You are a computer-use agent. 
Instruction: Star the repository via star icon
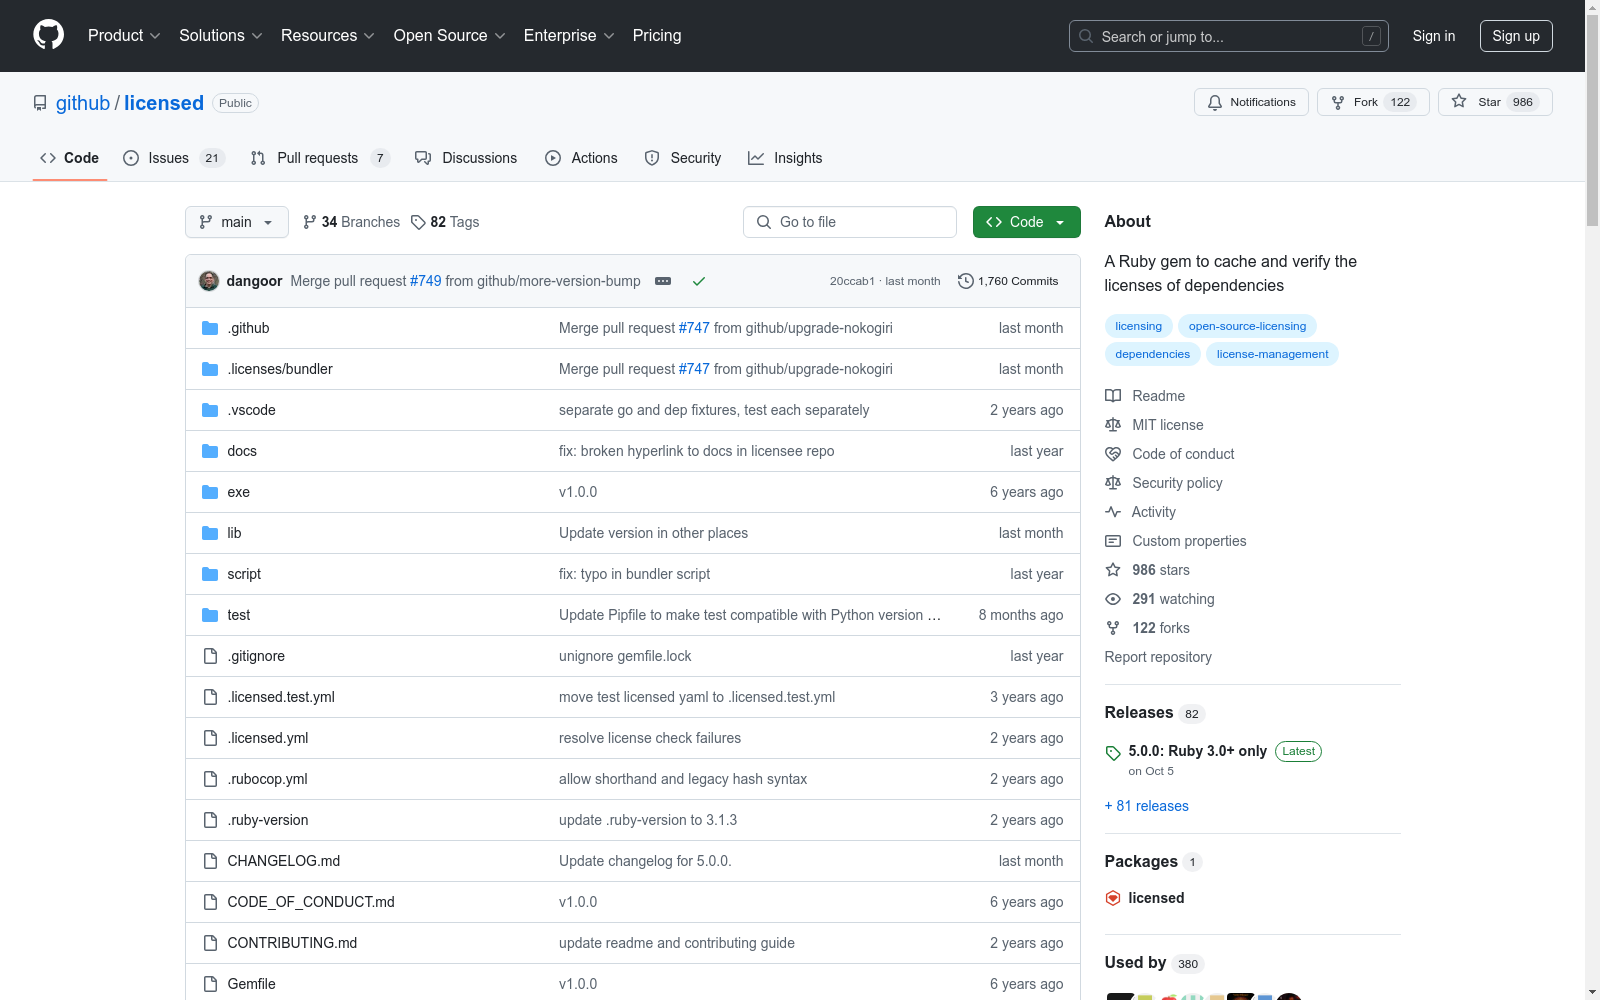pyautogui.click(x=1459, y=101)
